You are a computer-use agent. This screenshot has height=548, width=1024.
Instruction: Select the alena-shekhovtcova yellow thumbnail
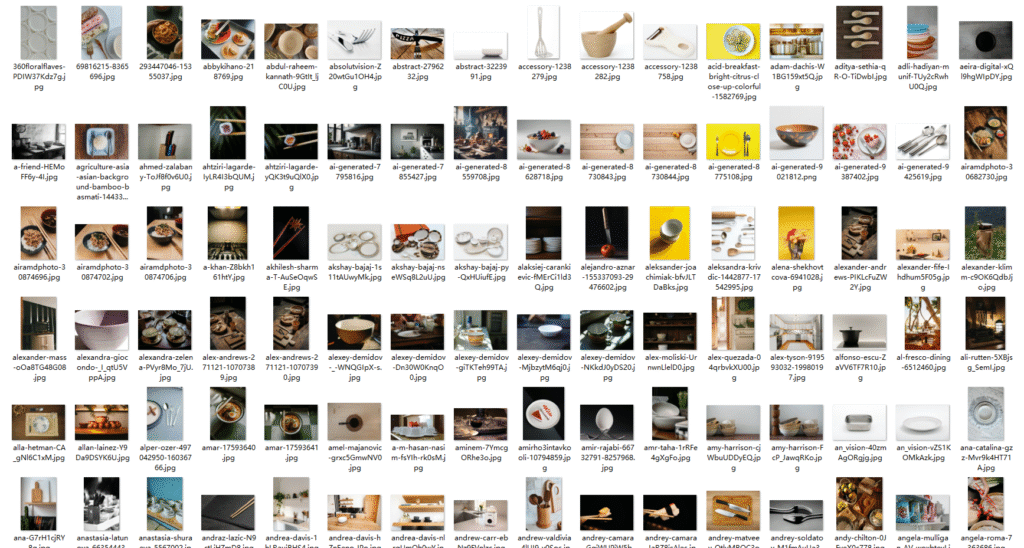(x=797, y=233)
